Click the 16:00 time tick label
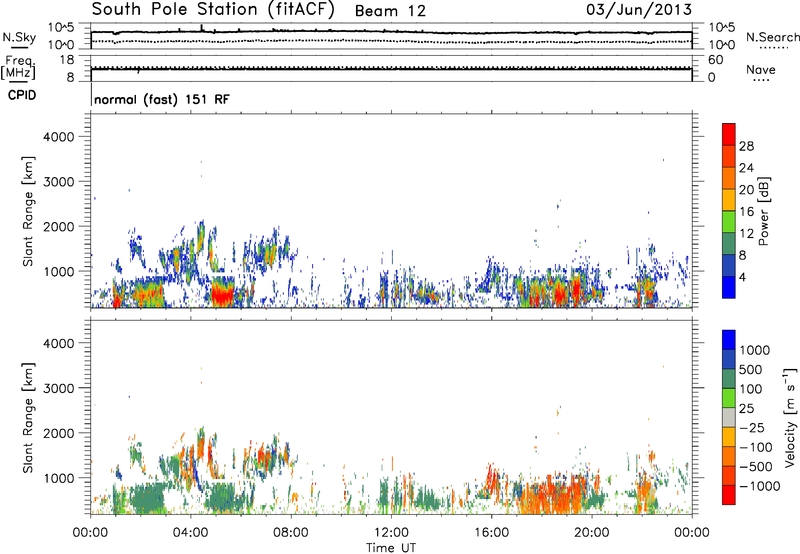This screenshot has height=554, width=800. coord(491,533)
